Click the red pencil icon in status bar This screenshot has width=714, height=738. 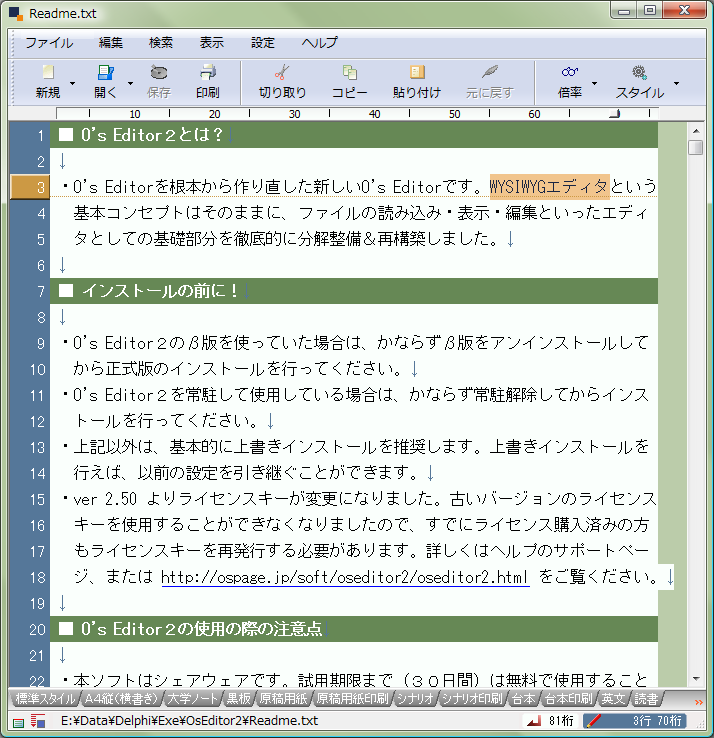(x=593, y=721)
